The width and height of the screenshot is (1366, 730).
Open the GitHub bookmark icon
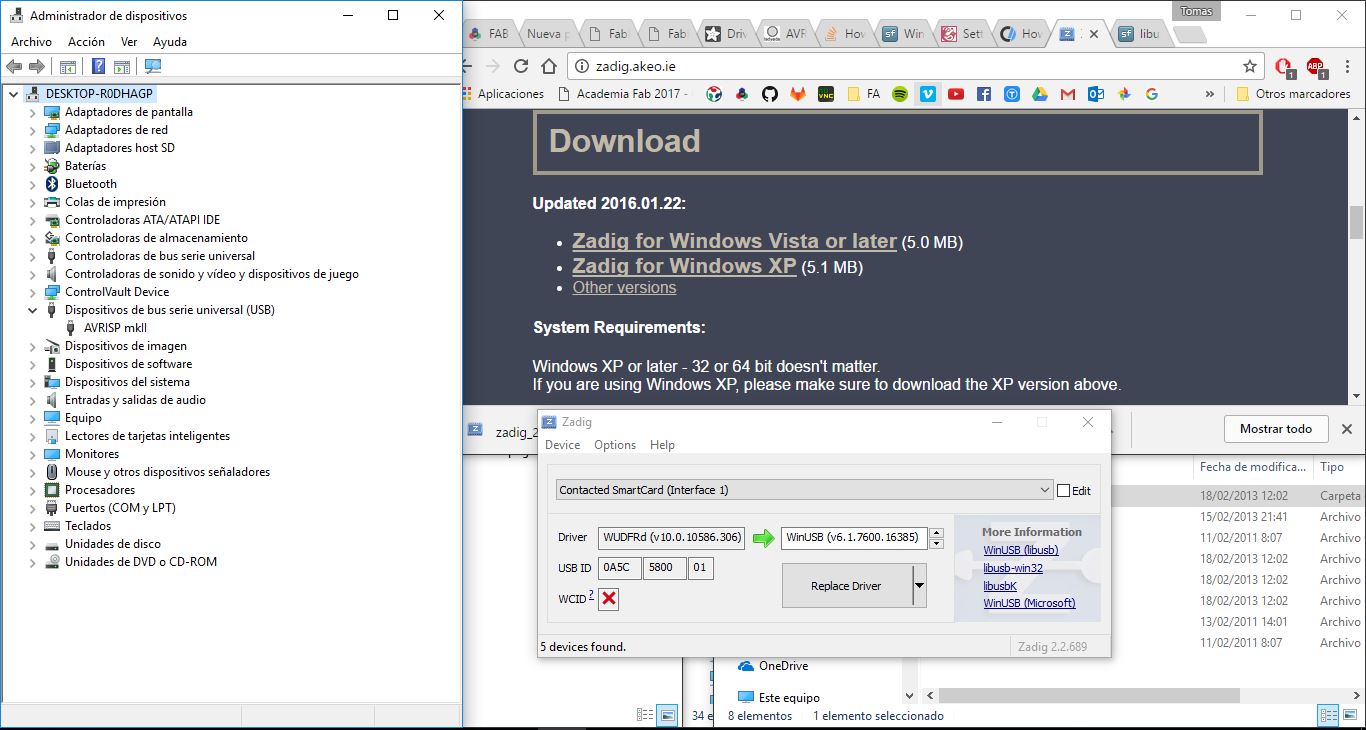(769, 94)
